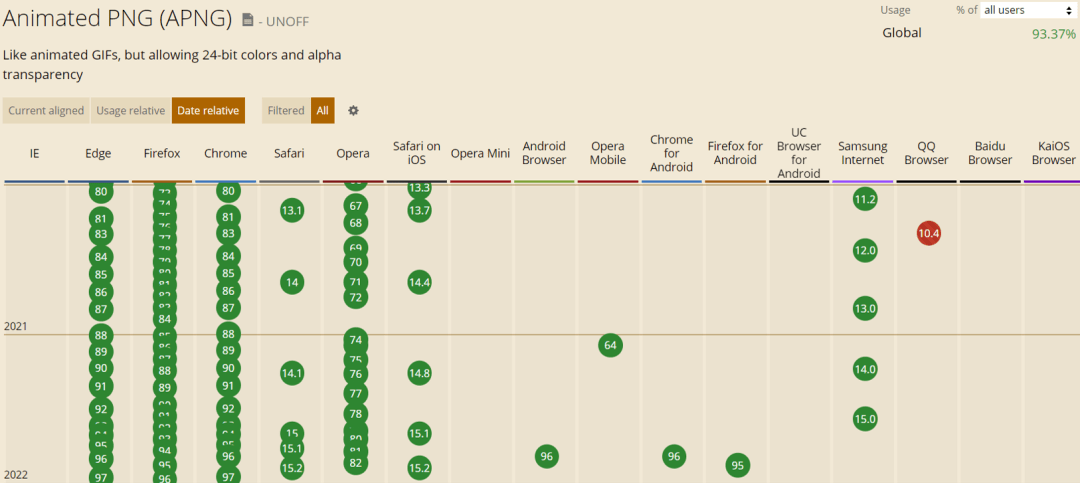Click the Android Browser 96 badge
This screenshot has height=483, width=1080.
tap(546, 457)
